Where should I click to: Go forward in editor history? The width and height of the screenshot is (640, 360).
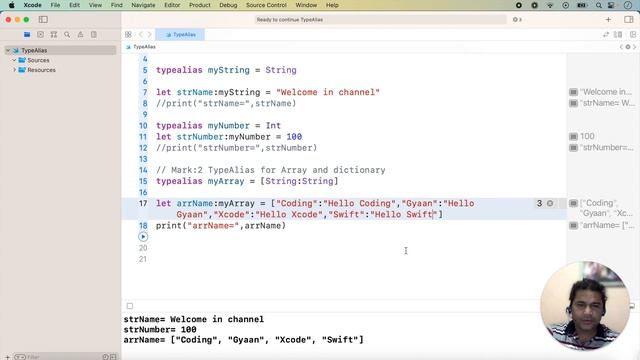149,35
